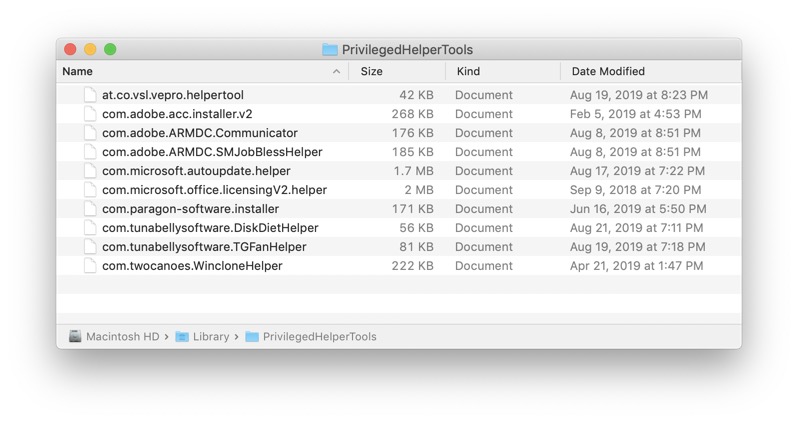Image resolution: width=798 pixels, height=423 pixels.
Task: Go to Library in path bar
Action: click(211, 336)
